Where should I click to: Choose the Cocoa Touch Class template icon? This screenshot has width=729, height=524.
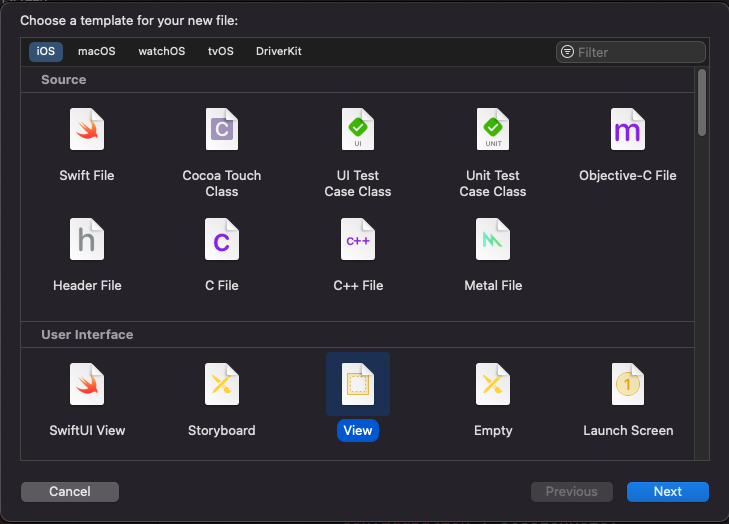tap(222, 129)
